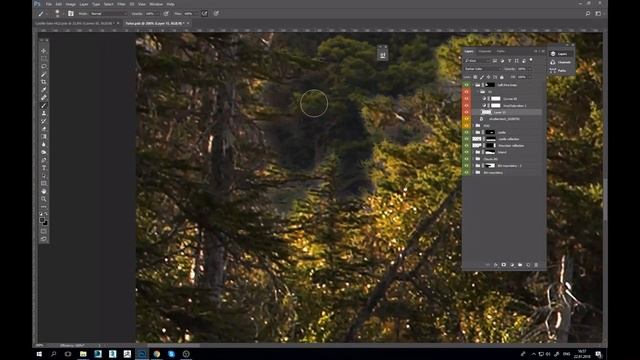The image size is (640, 360).
Task: Expand the Island group arrow
Action: point(473,152)
